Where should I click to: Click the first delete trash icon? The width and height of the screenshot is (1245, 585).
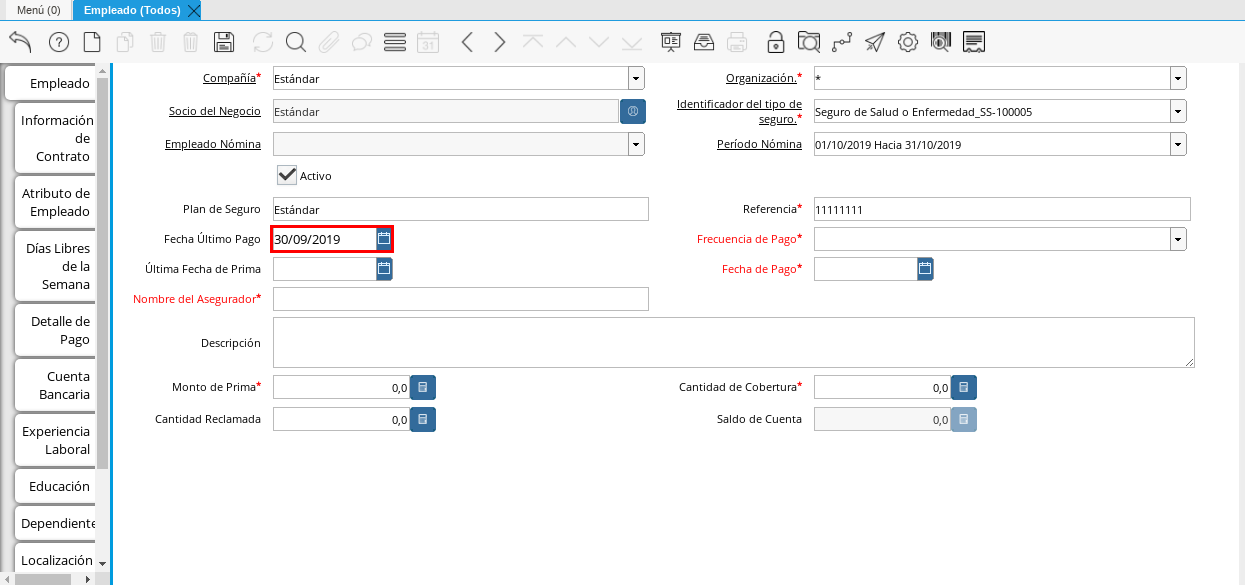tap(158, 42)
